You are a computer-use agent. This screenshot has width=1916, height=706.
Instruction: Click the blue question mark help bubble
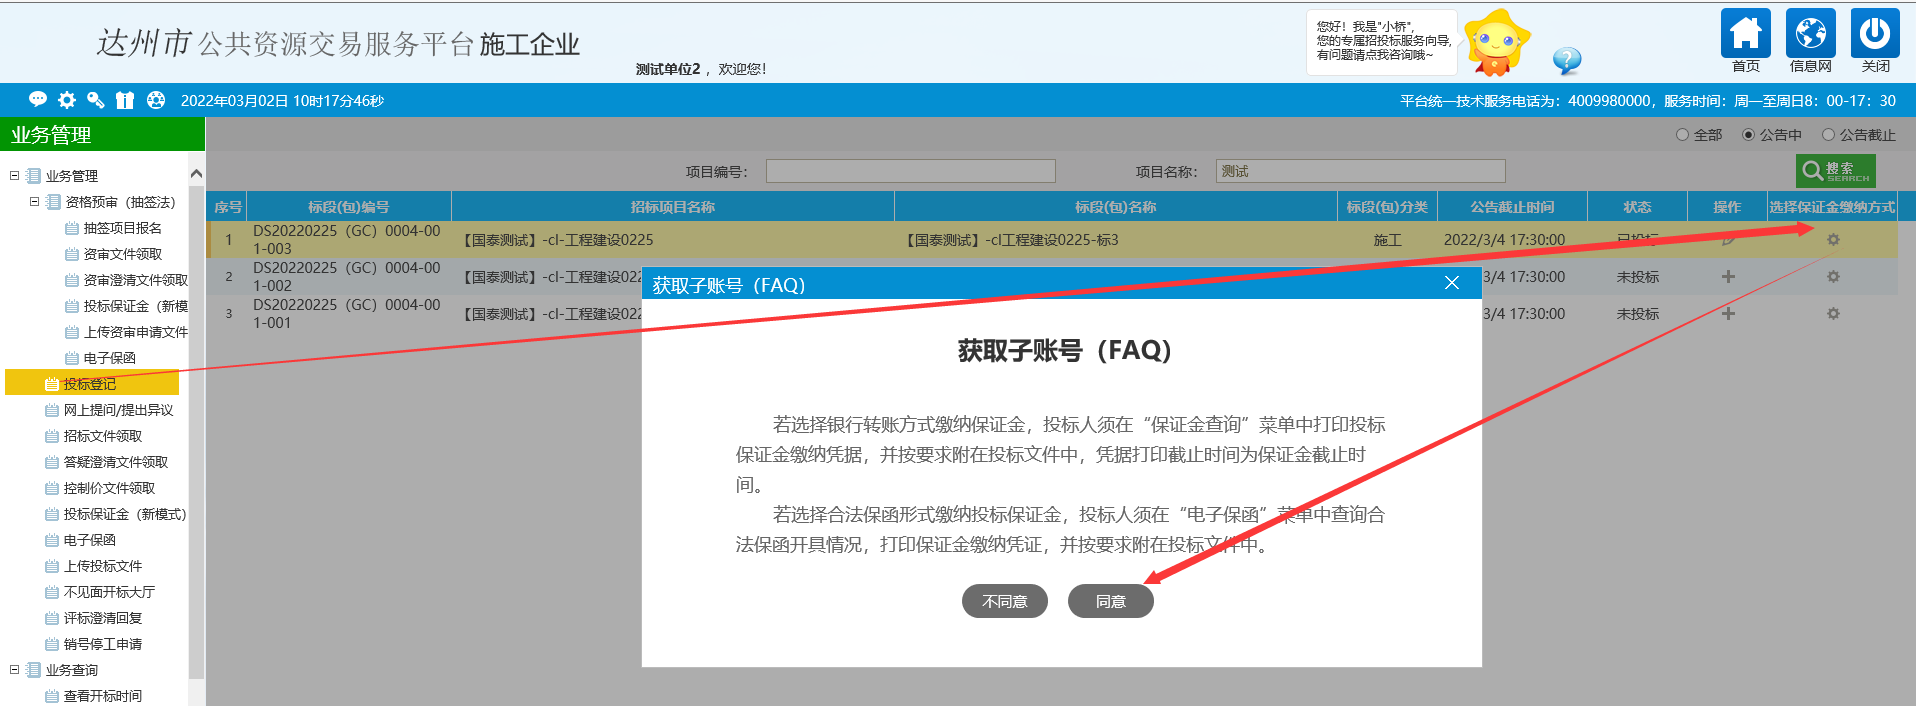click(1566, 61)
